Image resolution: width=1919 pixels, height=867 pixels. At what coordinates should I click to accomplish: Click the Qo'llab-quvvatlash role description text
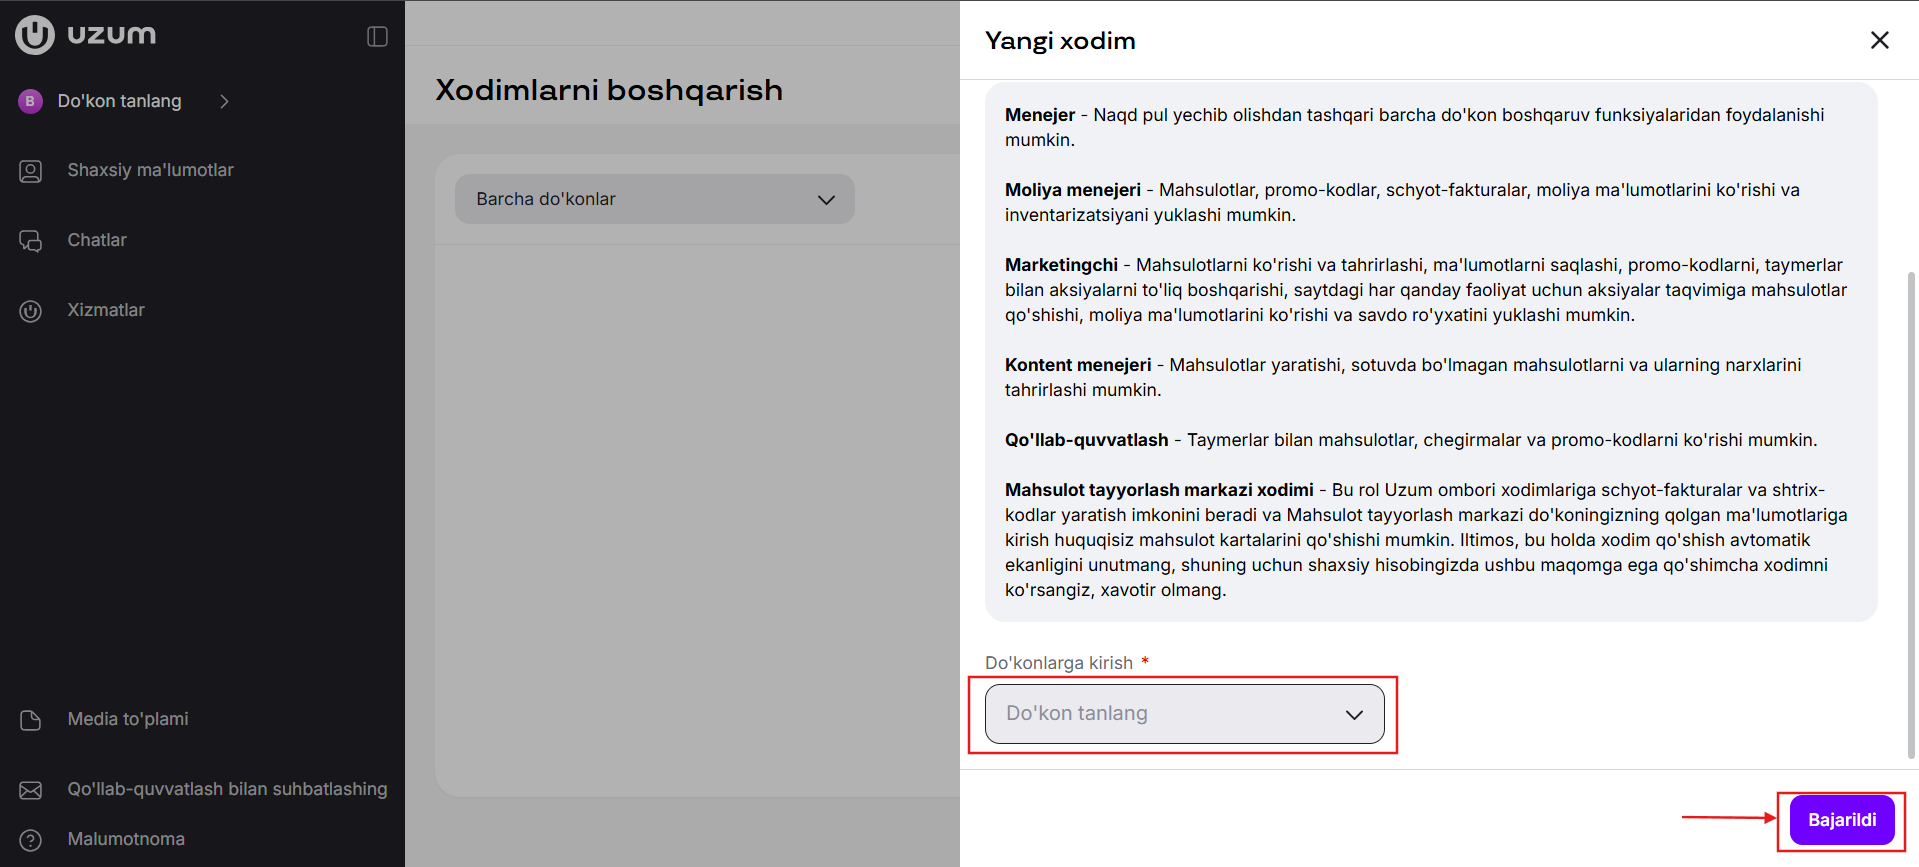1411,440
